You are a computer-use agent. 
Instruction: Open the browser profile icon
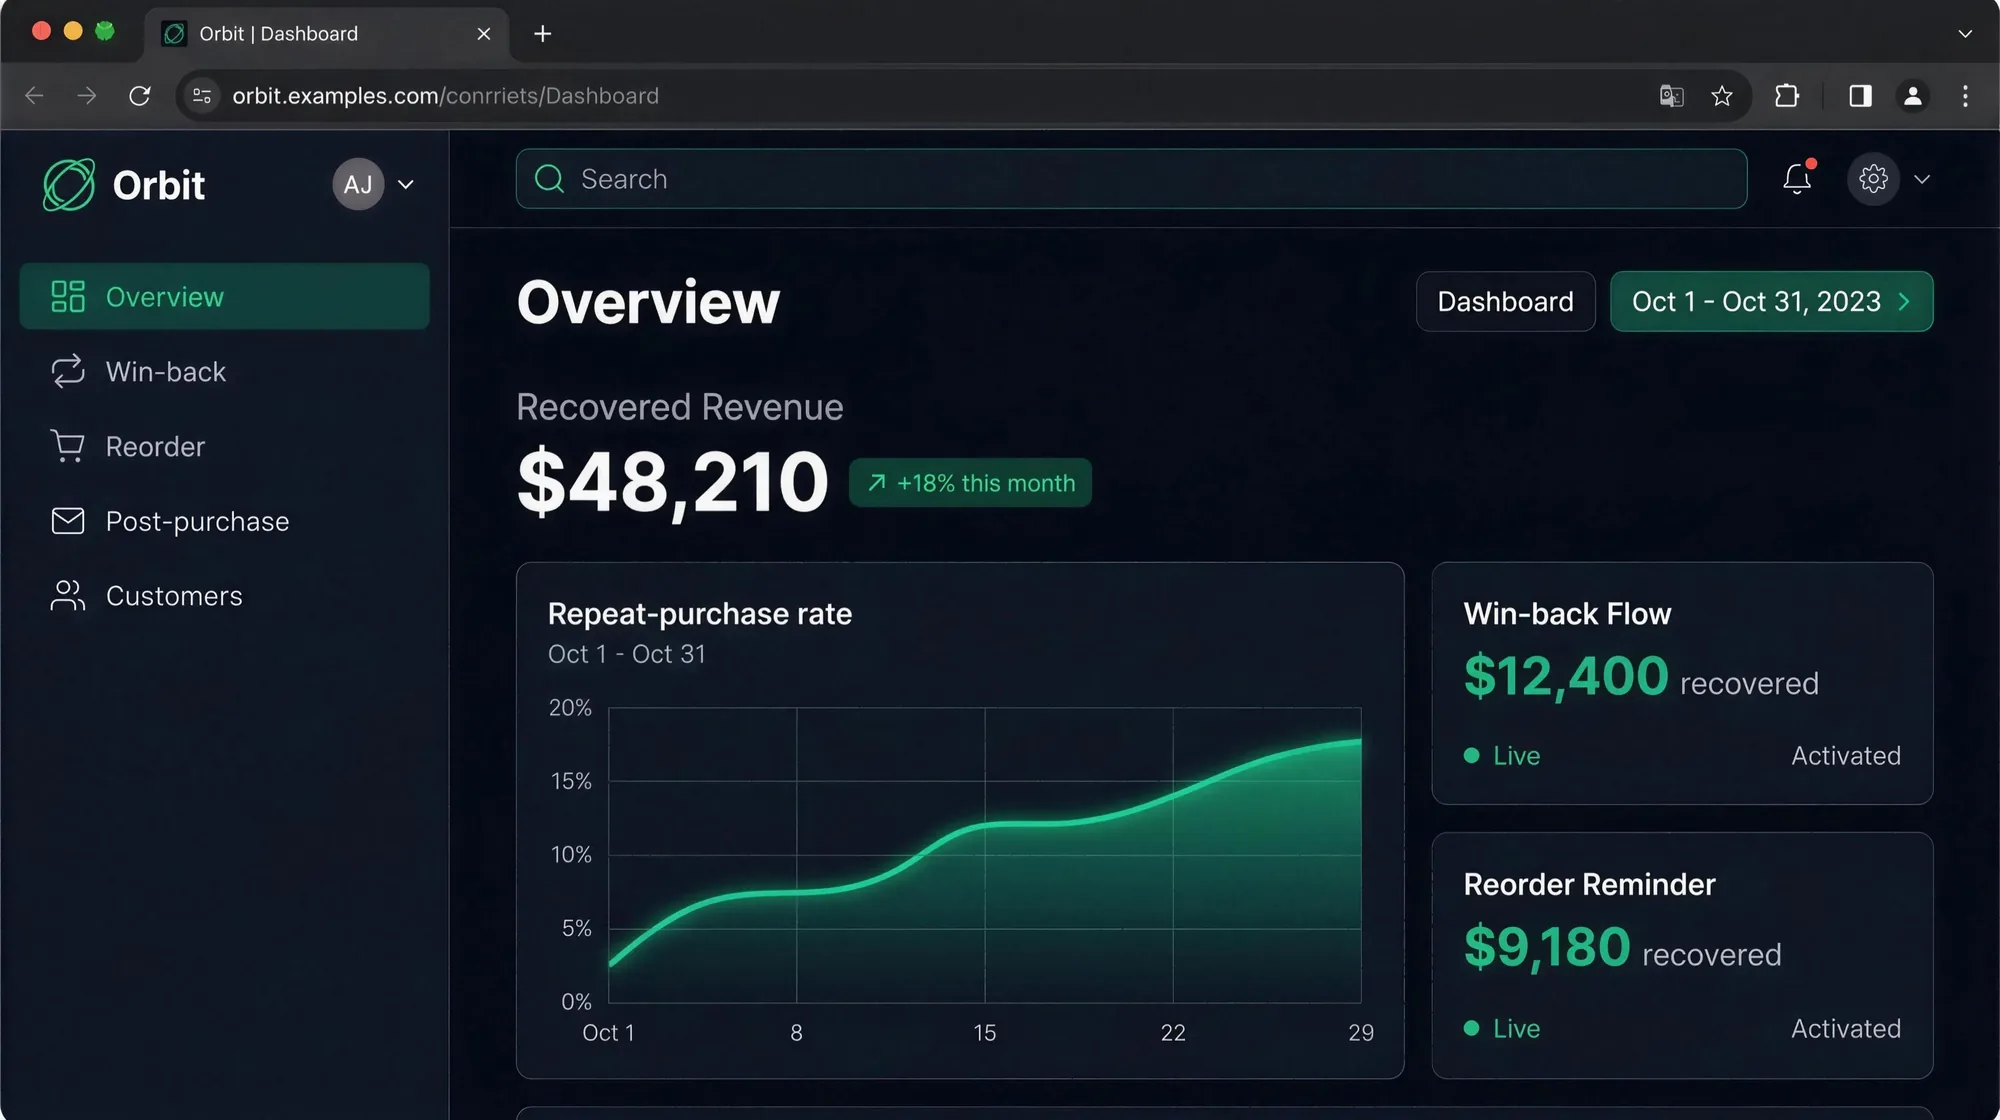tap(1912, 96)
